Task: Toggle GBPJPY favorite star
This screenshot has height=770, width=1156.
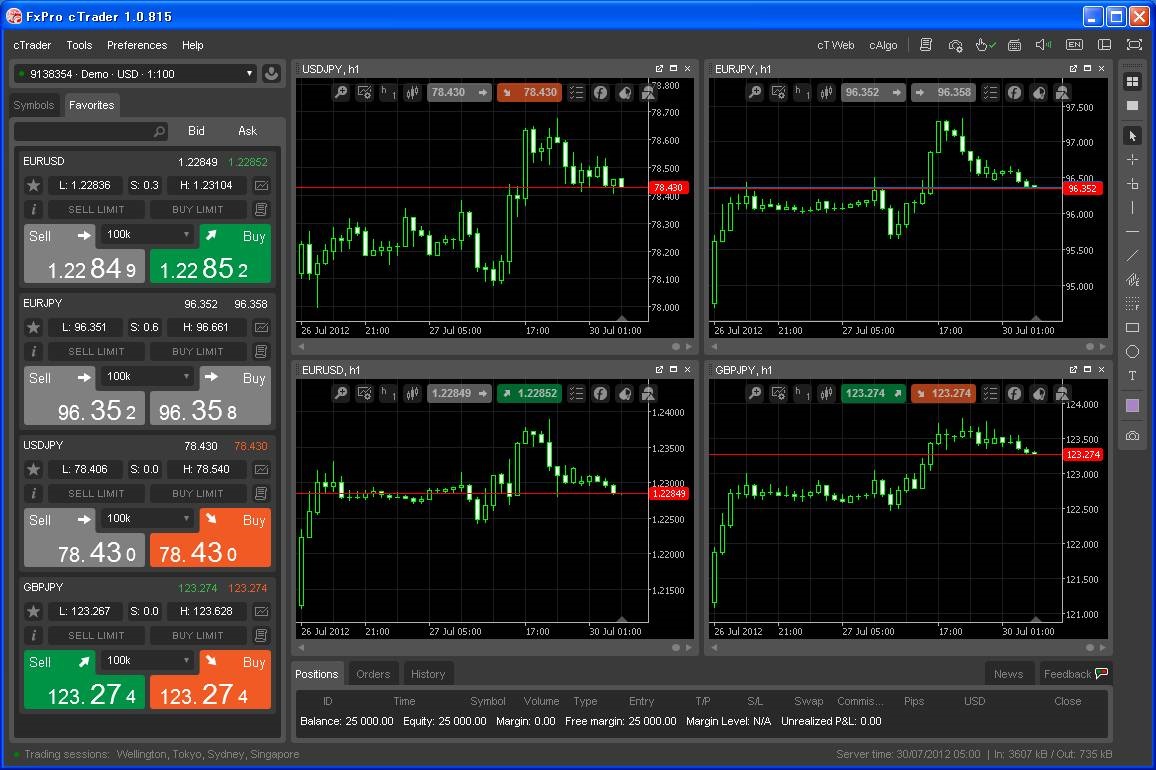Action: (x=33, y=611)
